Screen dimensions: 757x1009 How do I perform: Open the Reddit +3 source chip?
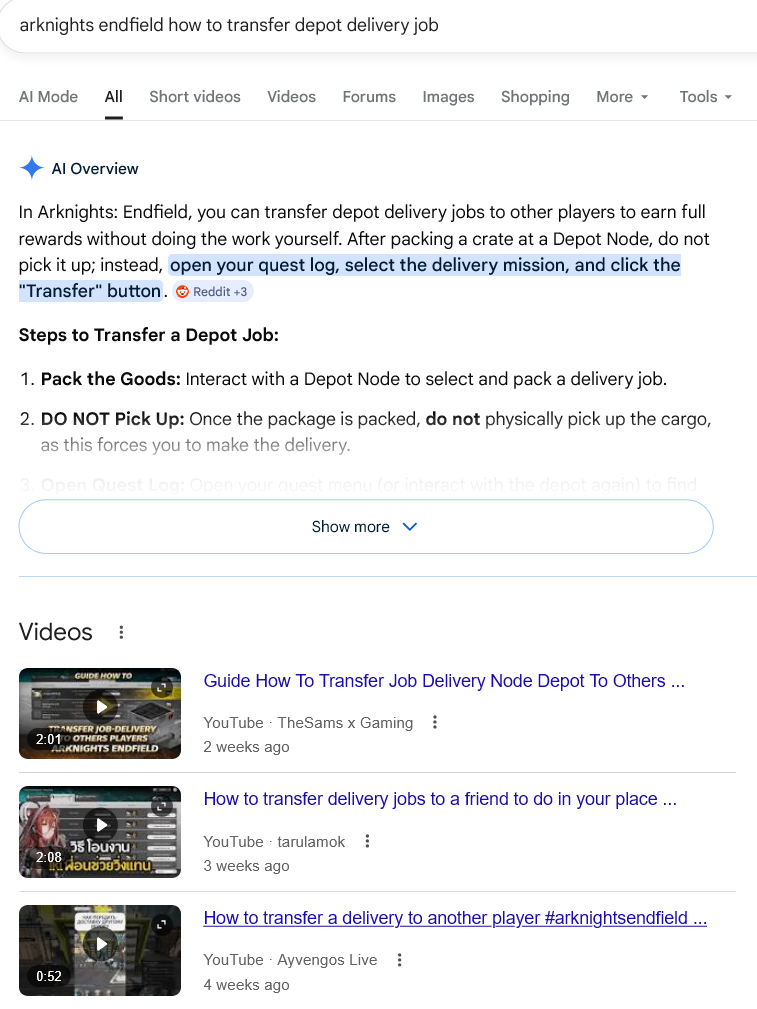tap(213, 292)
